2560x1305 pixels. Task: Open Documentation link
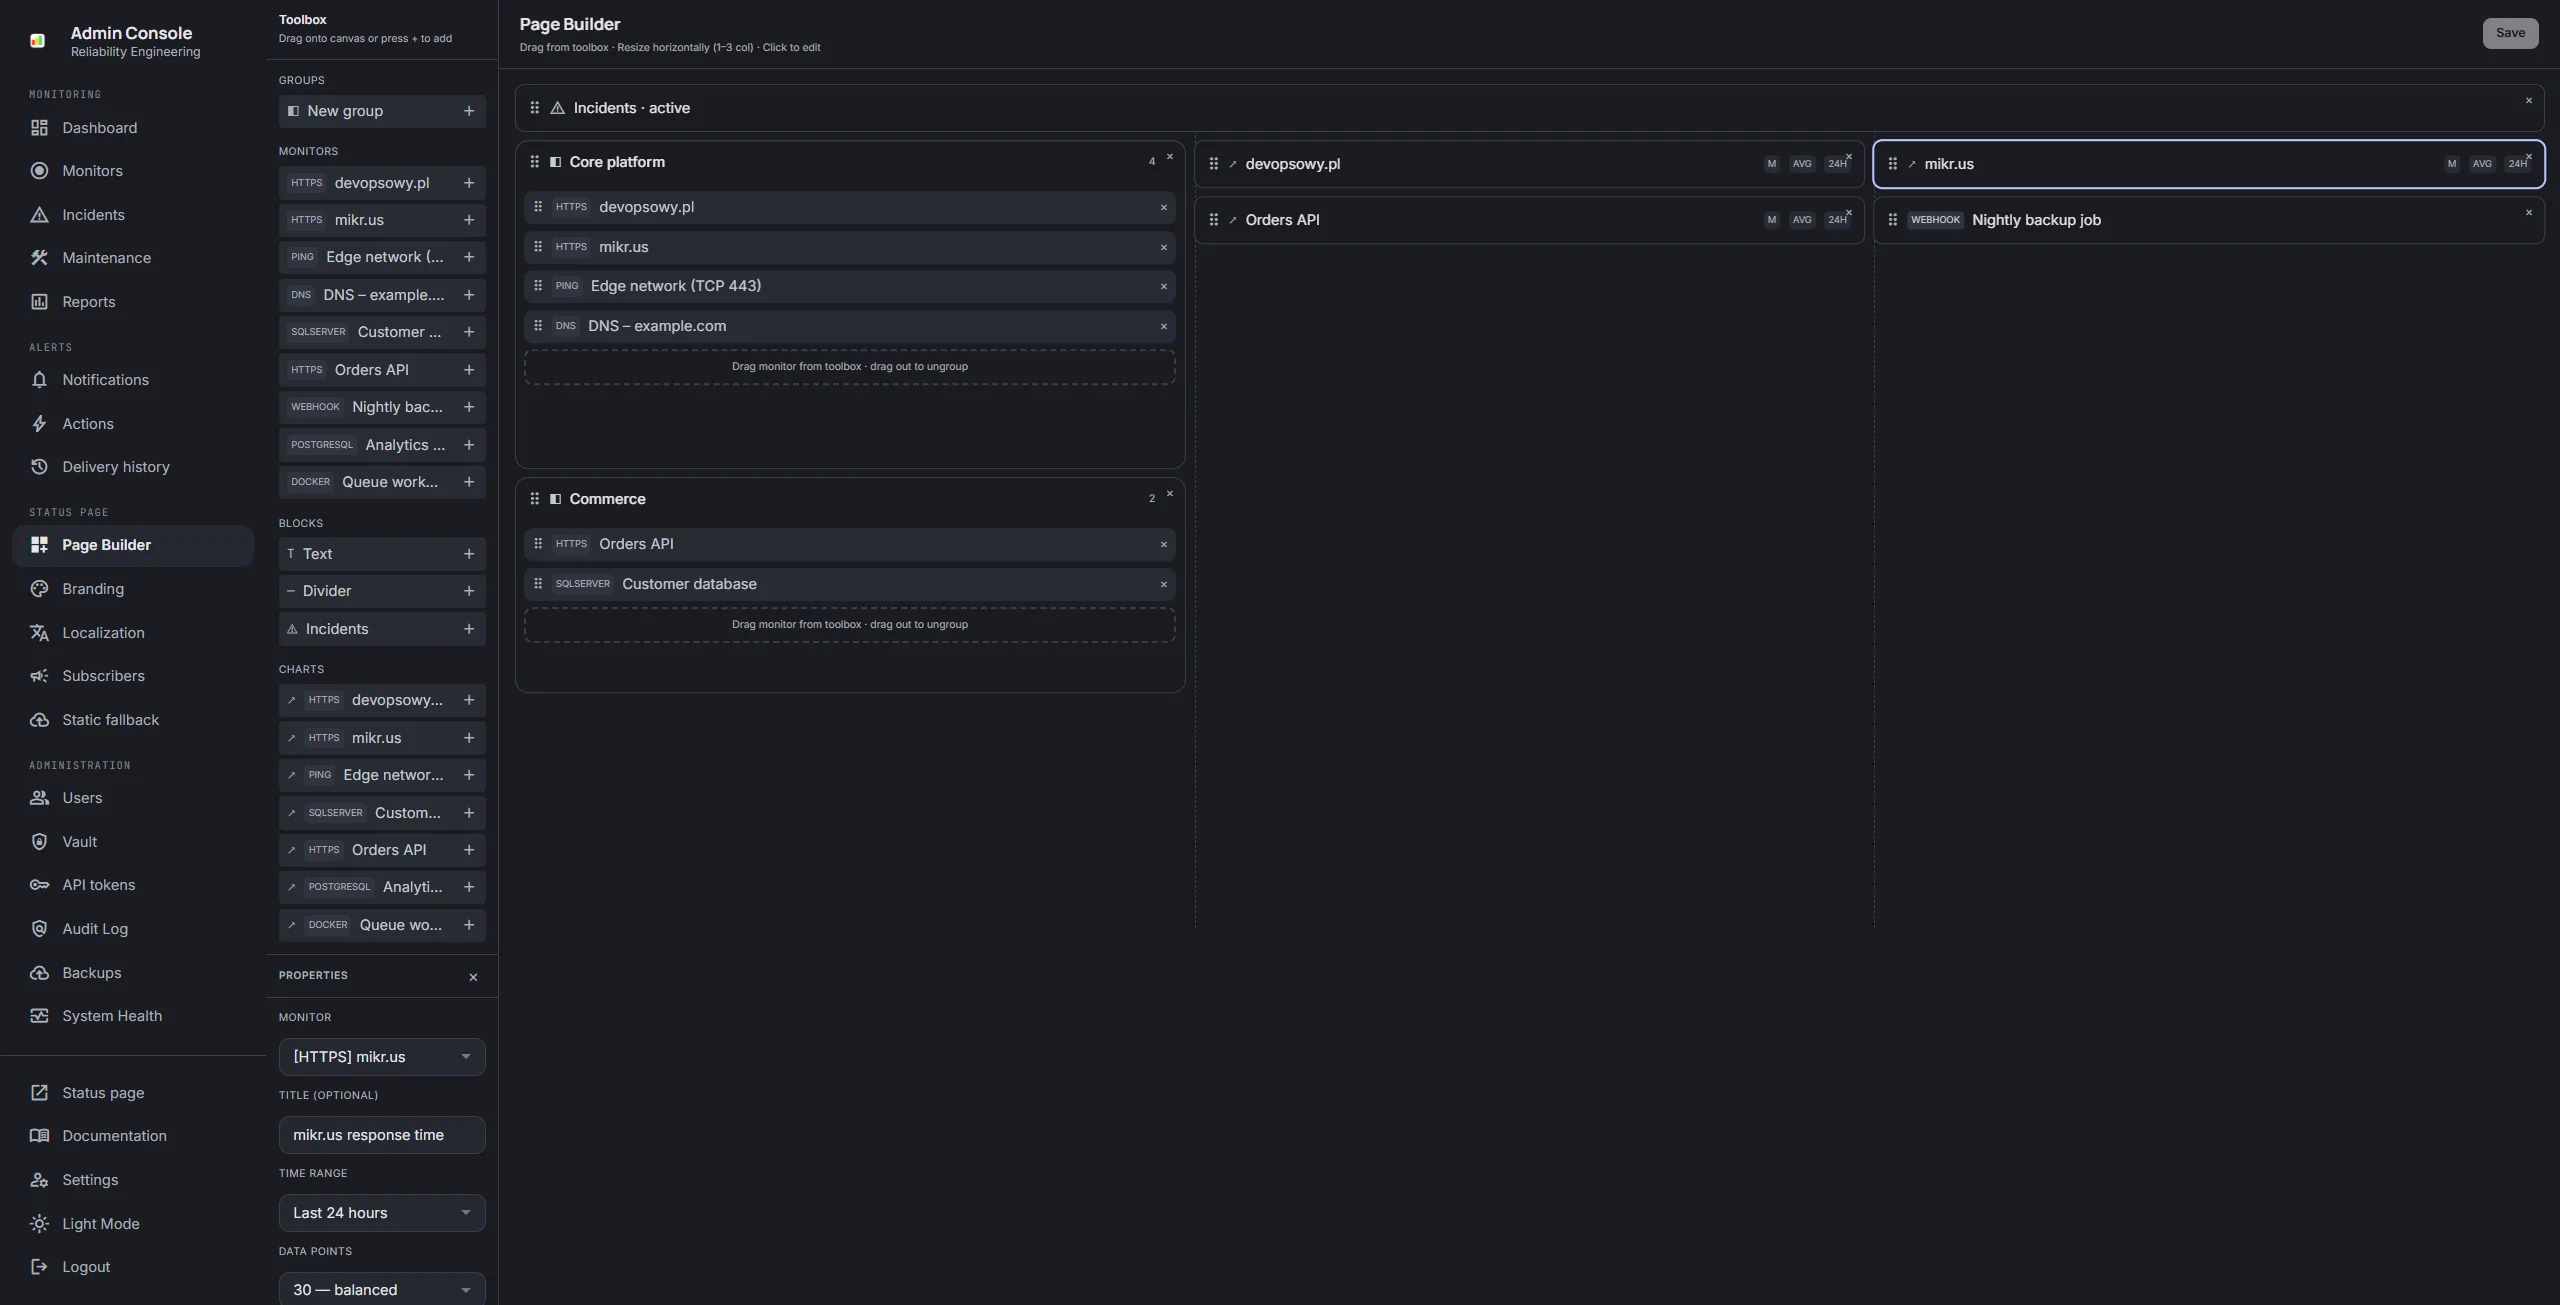(x=133, y=1136)
